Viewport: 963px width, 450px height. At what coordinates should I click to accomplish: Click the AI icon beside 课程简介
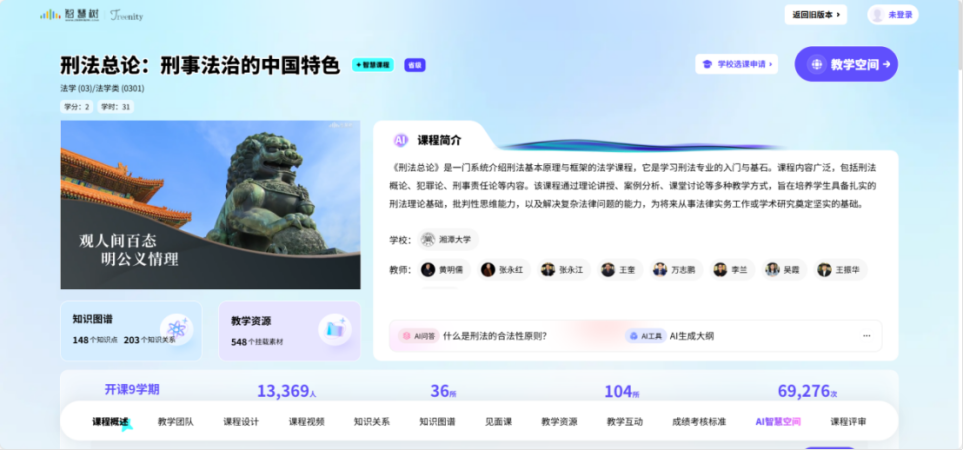[400, 140]
